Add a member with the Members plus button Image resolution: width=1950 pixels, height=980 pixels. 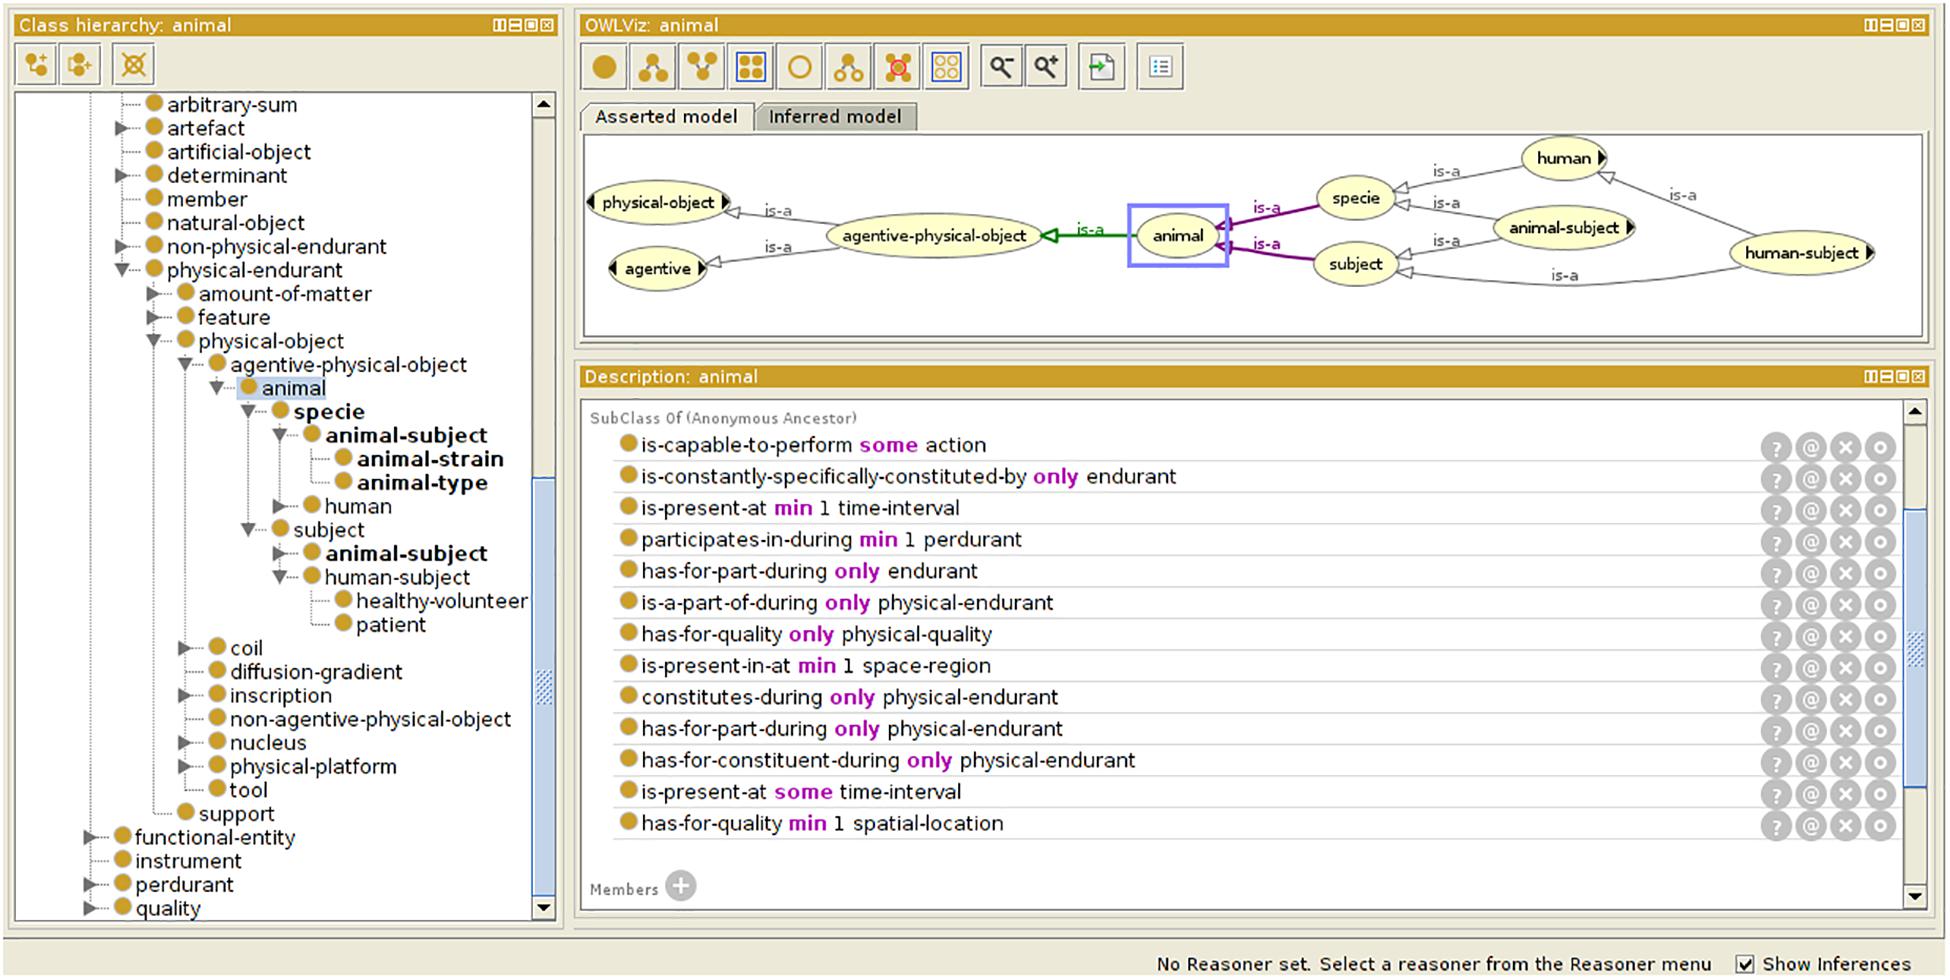(681, 886)
